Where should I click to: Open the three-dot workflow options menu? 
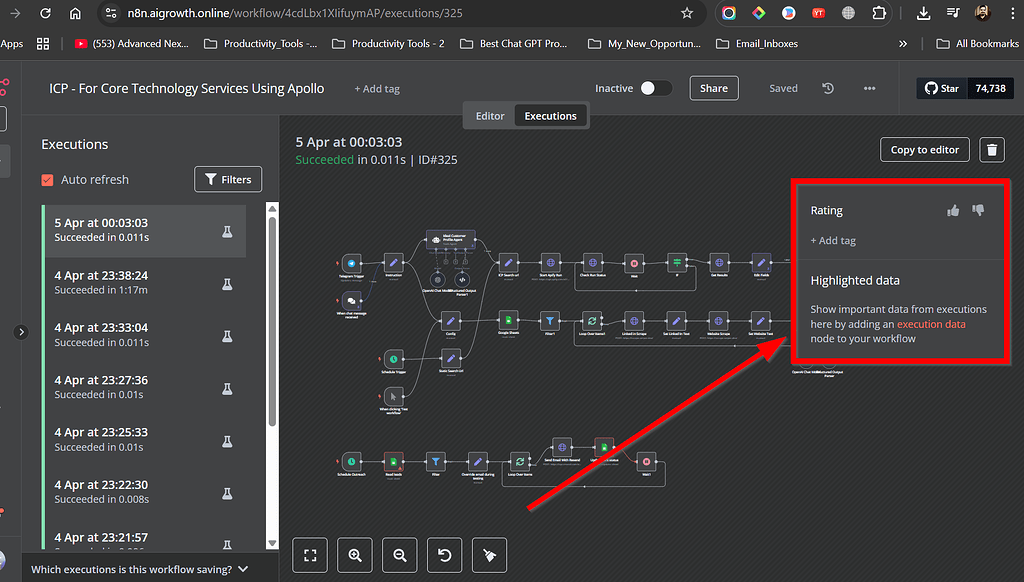pyautogui.click(x=869, y=88)
